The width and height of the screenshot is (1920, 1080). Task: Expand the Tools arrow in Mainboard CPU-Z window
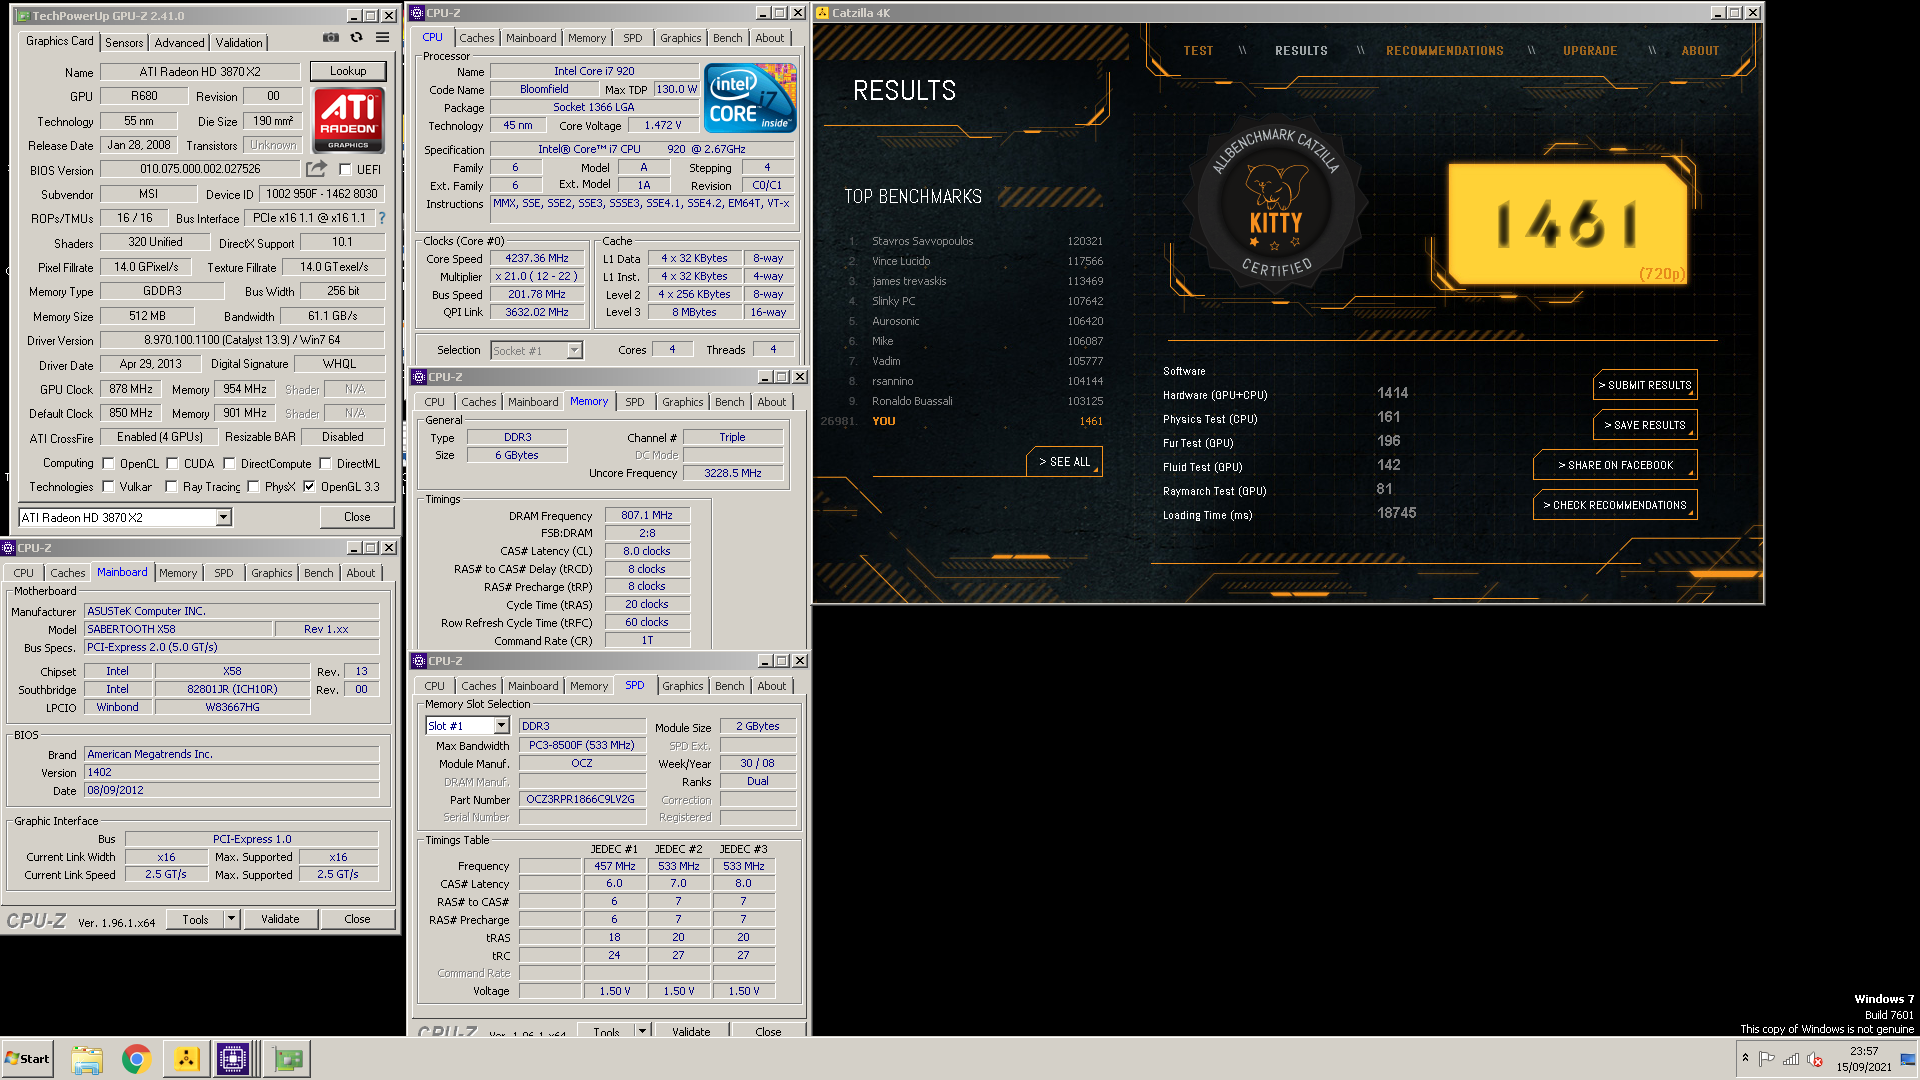231,919
